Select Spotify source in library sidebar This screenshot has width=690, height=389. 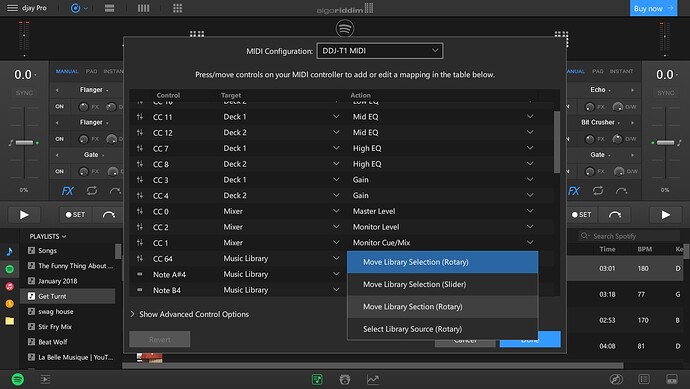(10, 269)
